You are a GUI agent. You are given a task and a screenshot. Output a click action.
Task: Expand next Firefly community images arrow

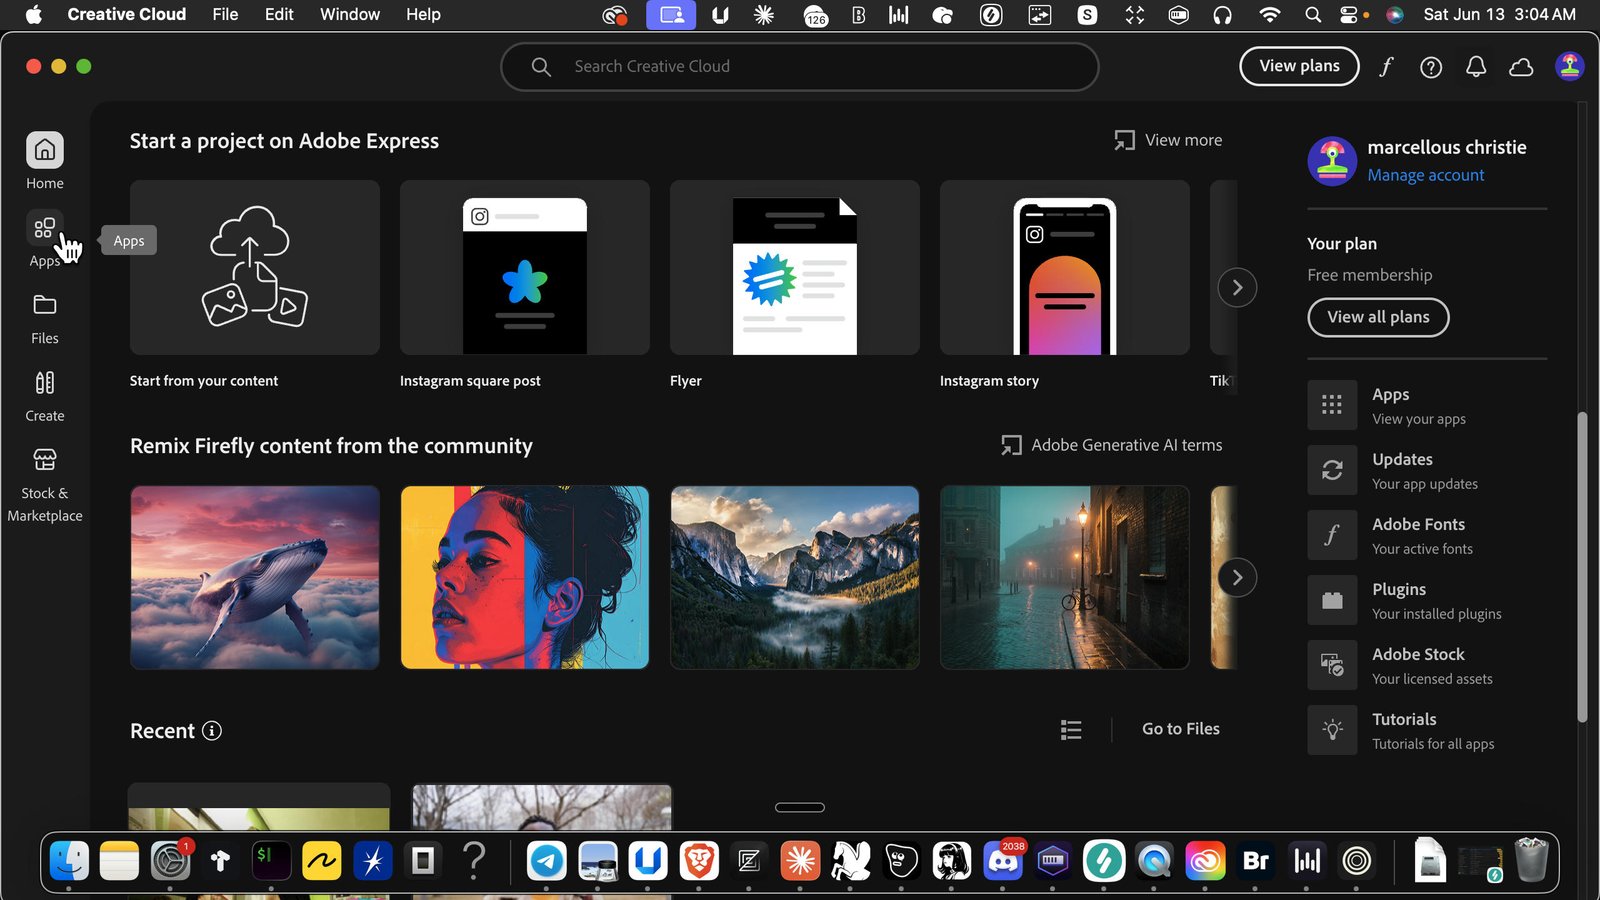(1237, 578)
